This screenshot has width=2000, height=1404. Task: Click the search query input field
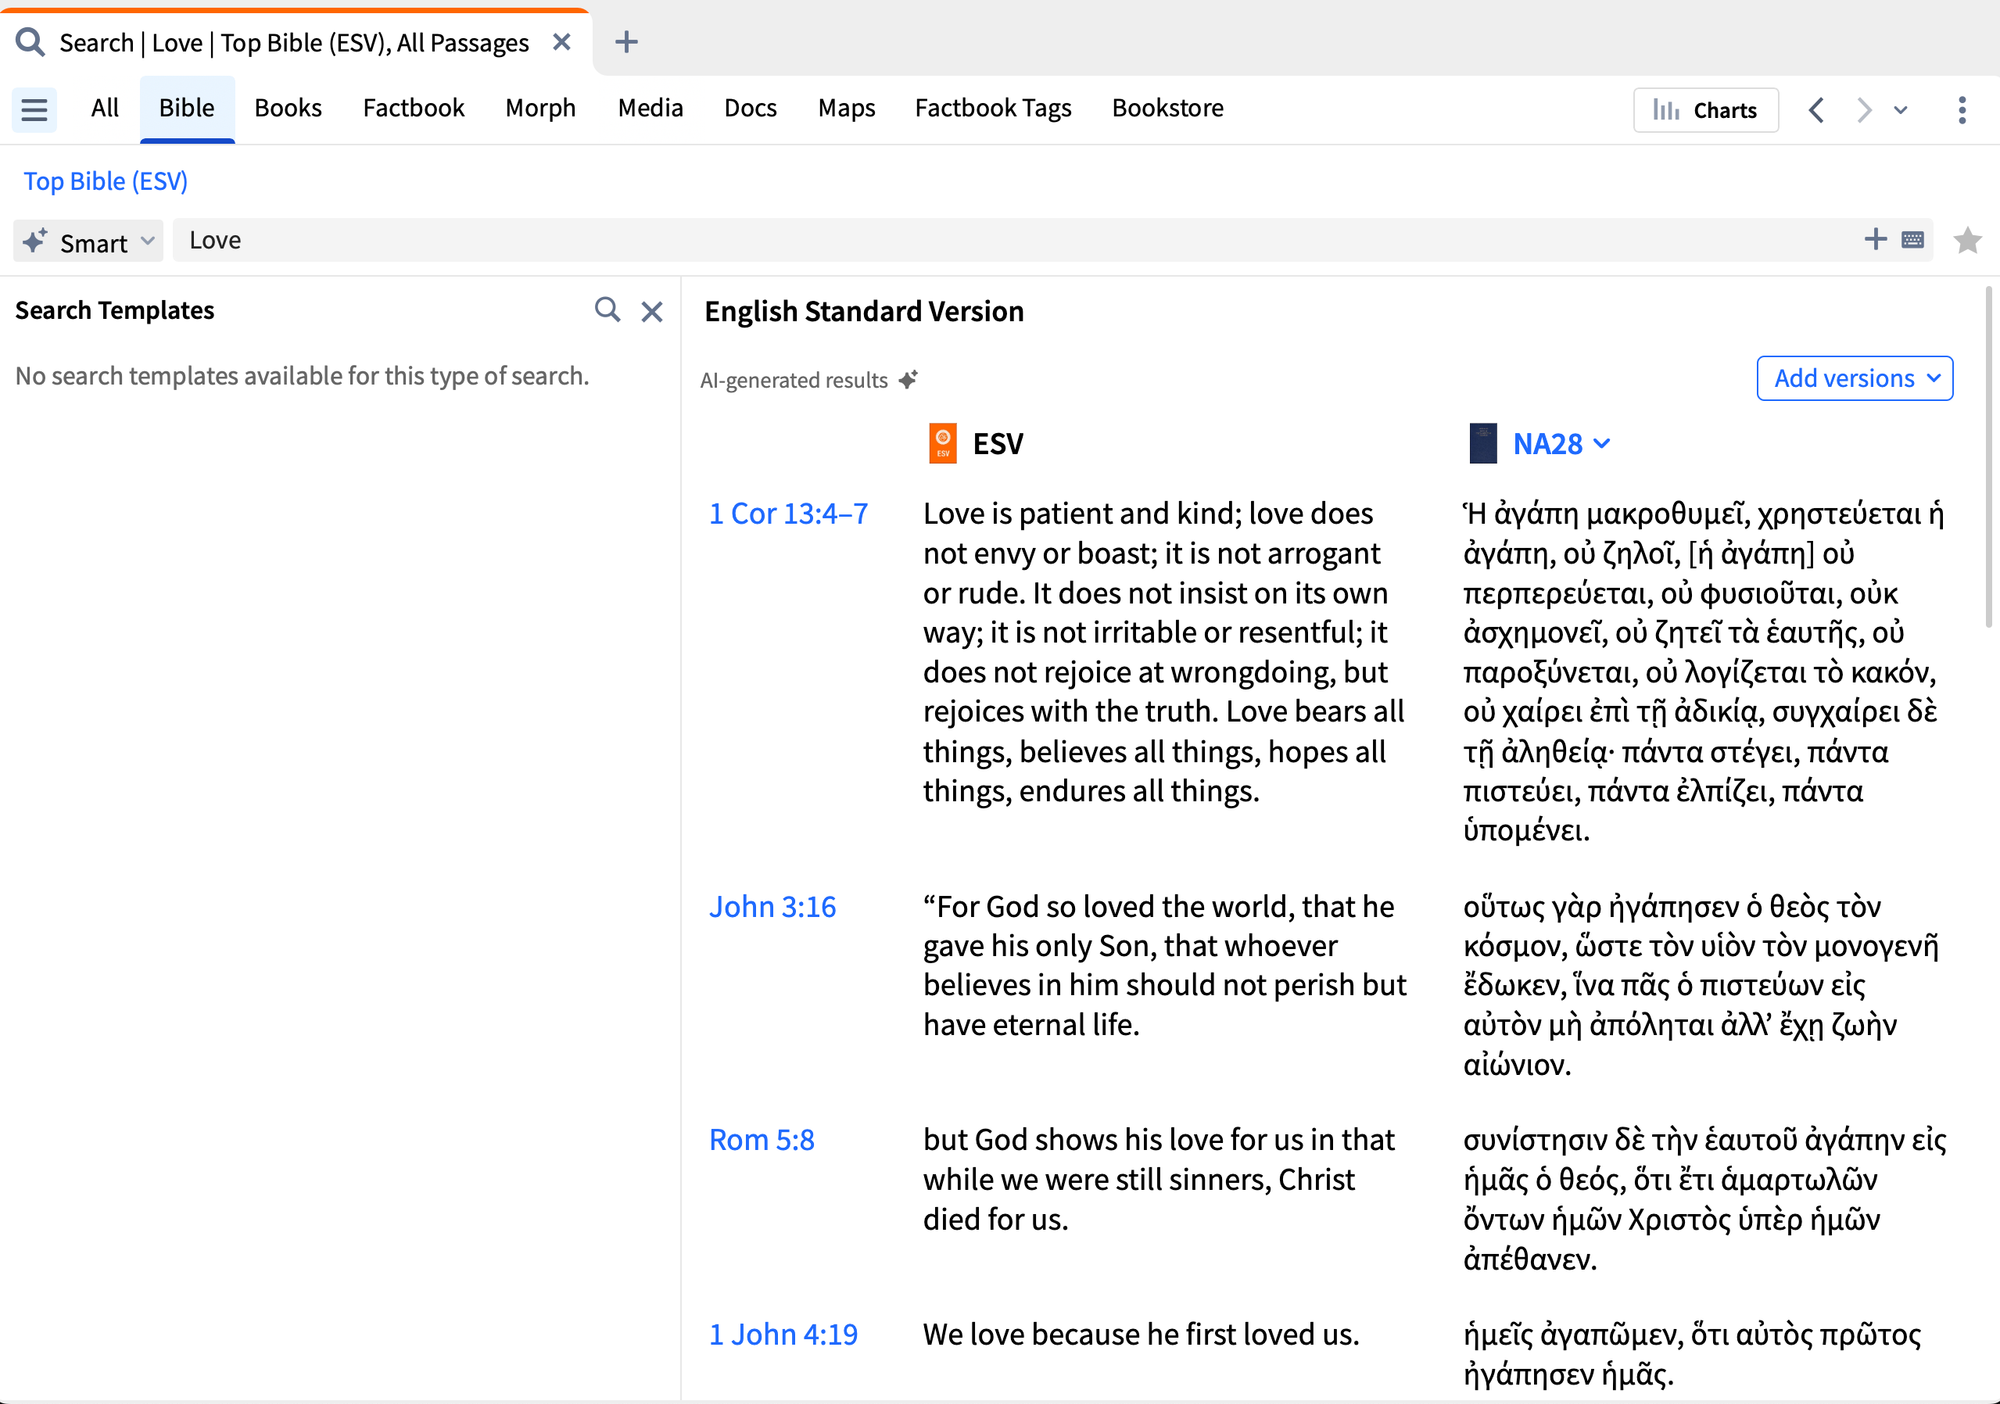1015,240
